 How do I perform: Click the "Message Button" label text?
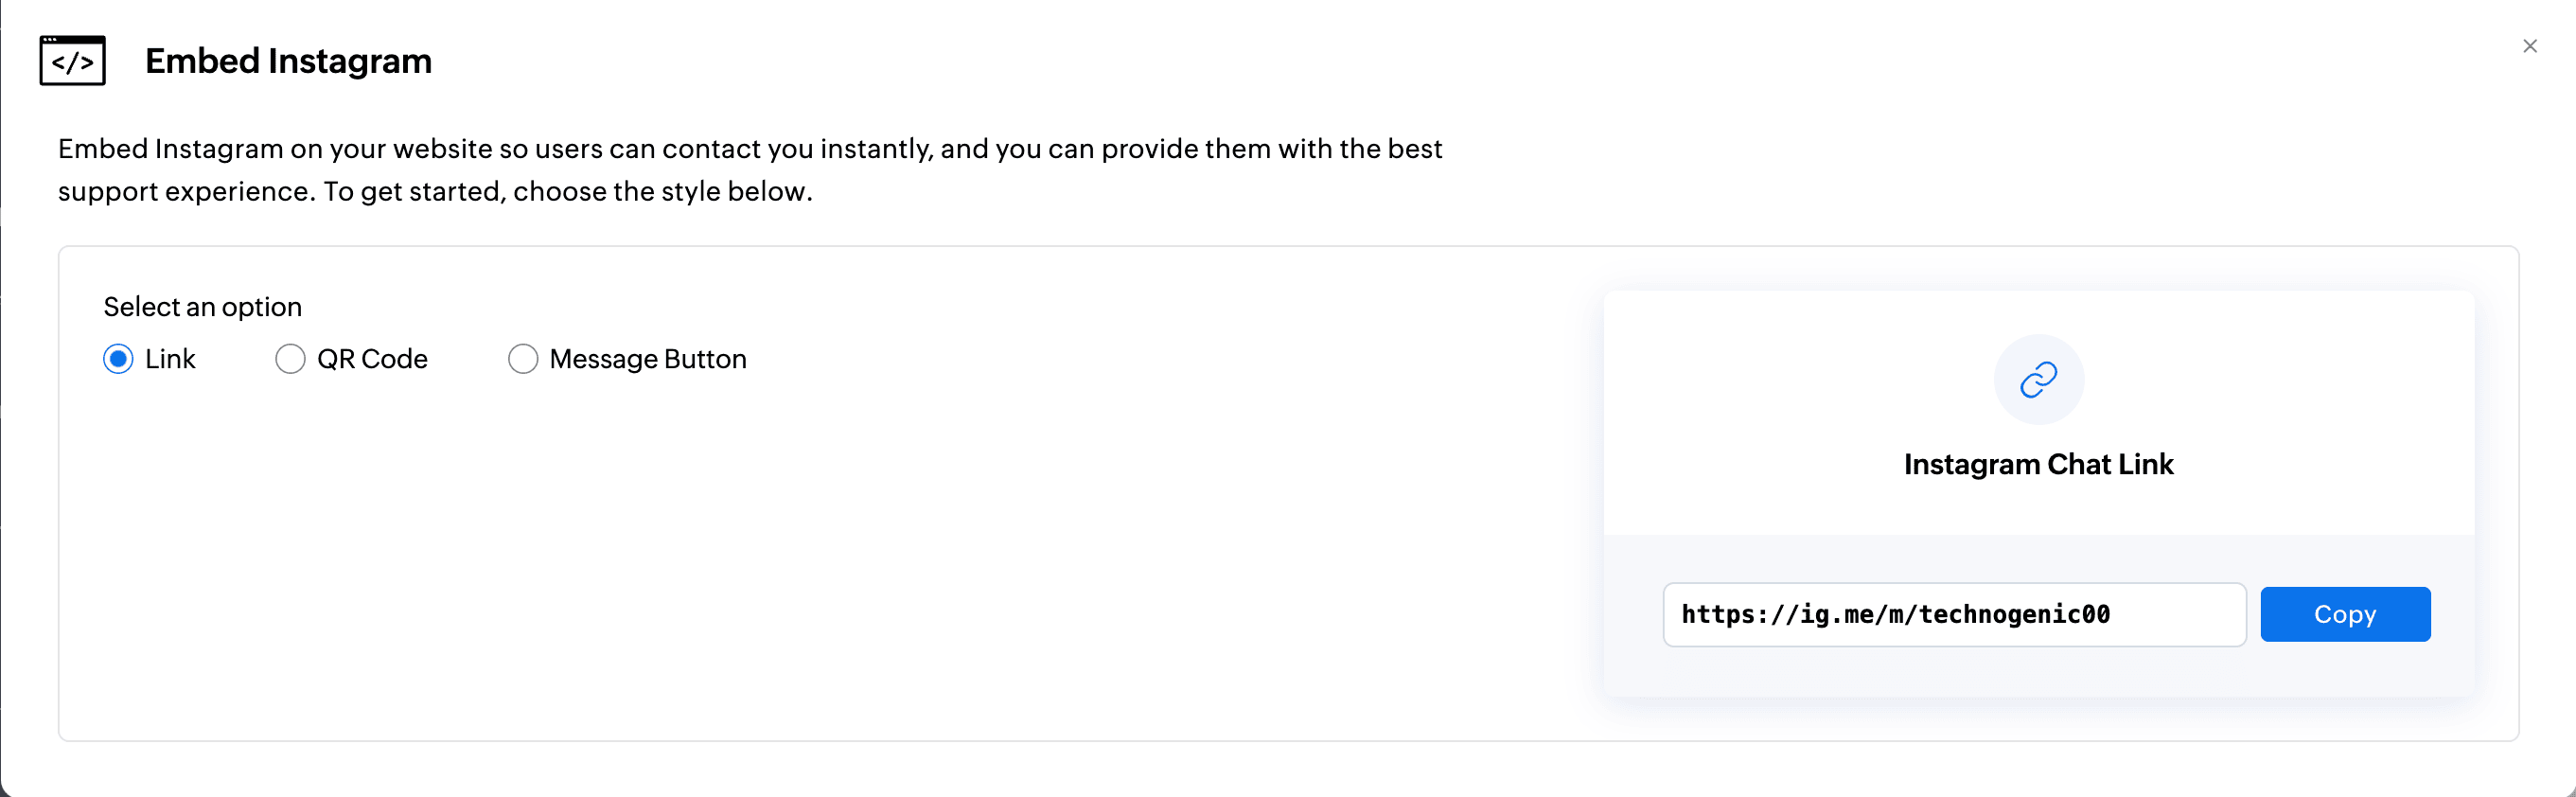pos(647,359)
